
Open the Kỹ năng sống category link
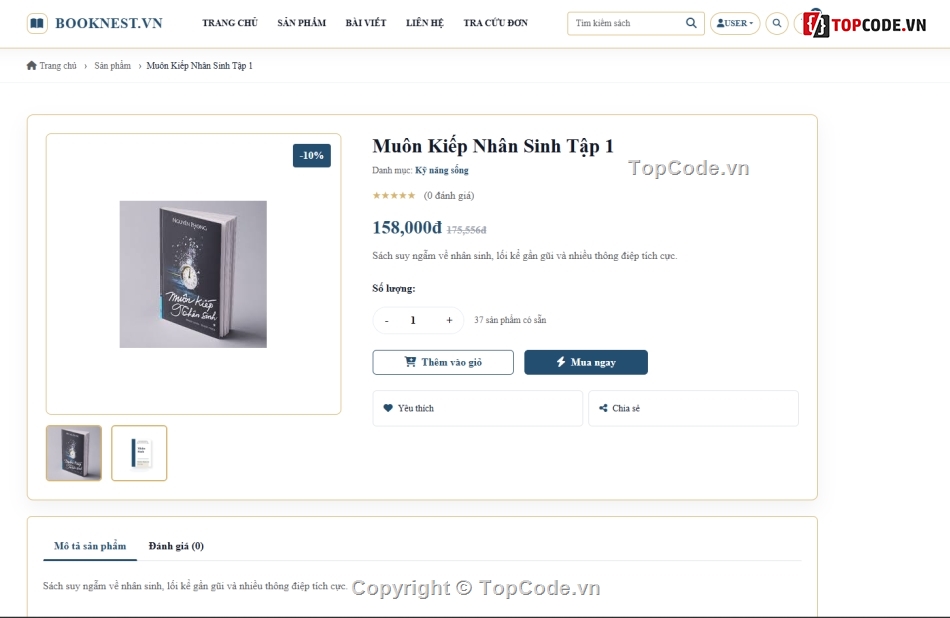(442, 170)
